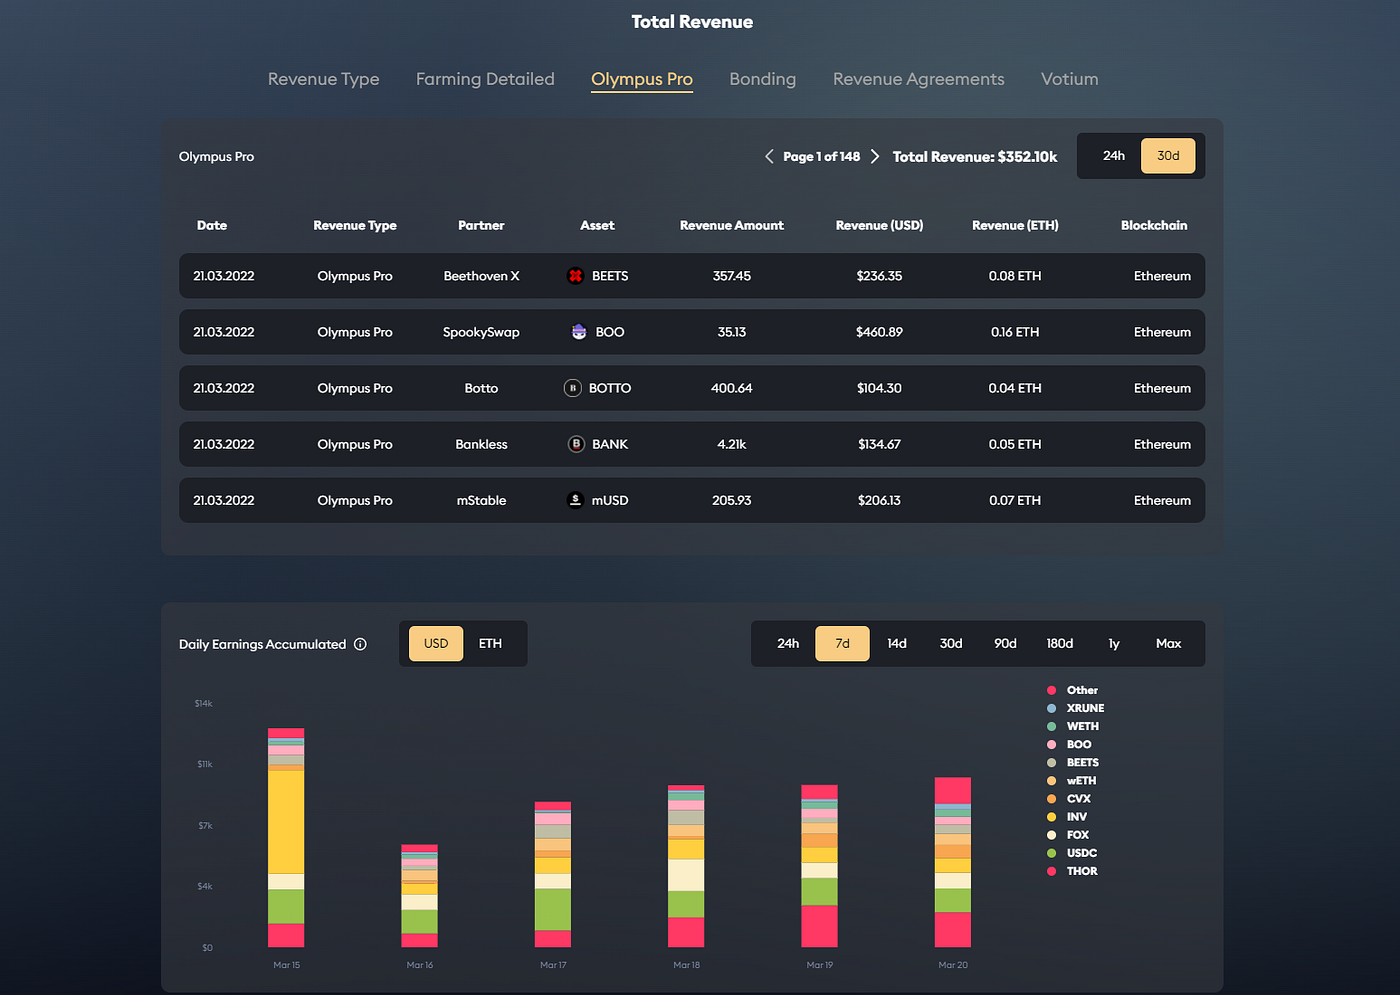
Task: Go to previous page arrow
Action: [x=769, y=156]
